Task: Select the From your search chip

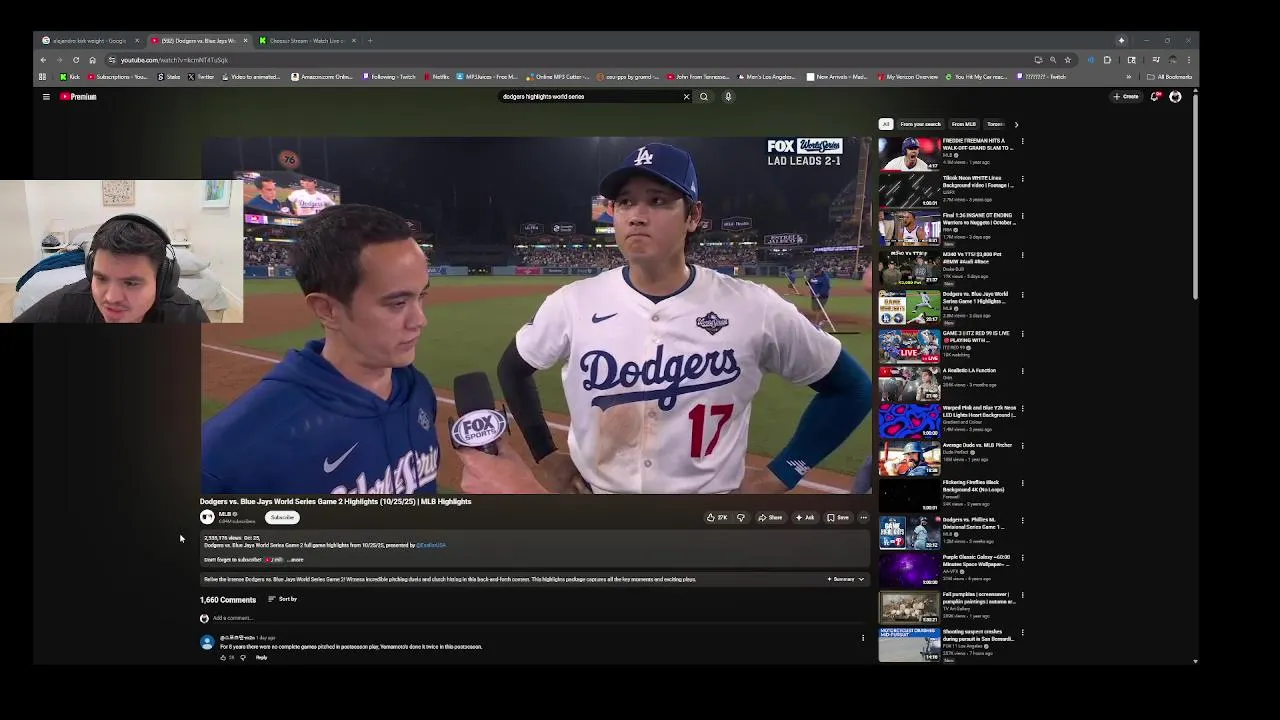Action: (920, 124)
